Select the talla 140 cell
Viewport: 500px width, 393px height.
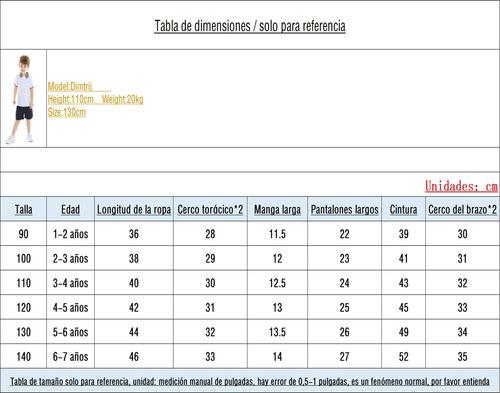[x=23, y=357]
